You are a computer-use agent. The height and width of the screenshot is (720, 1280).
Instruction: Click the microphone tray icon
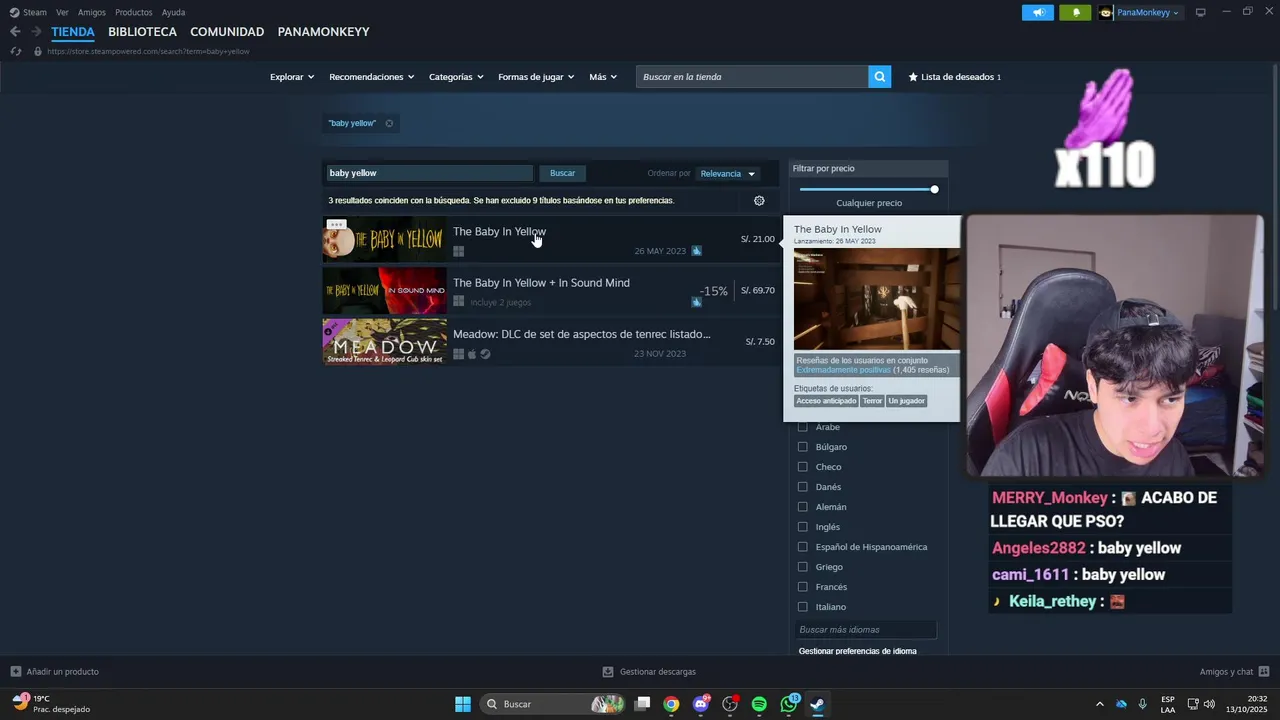click(1142, 704)
